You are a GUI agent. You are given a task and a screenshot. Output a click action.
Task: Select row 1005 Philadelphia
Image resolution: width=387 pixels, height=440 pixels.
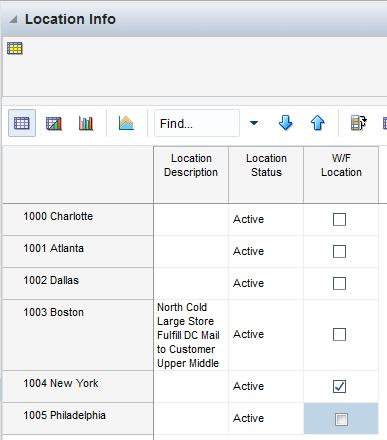[x=78, y=419]
